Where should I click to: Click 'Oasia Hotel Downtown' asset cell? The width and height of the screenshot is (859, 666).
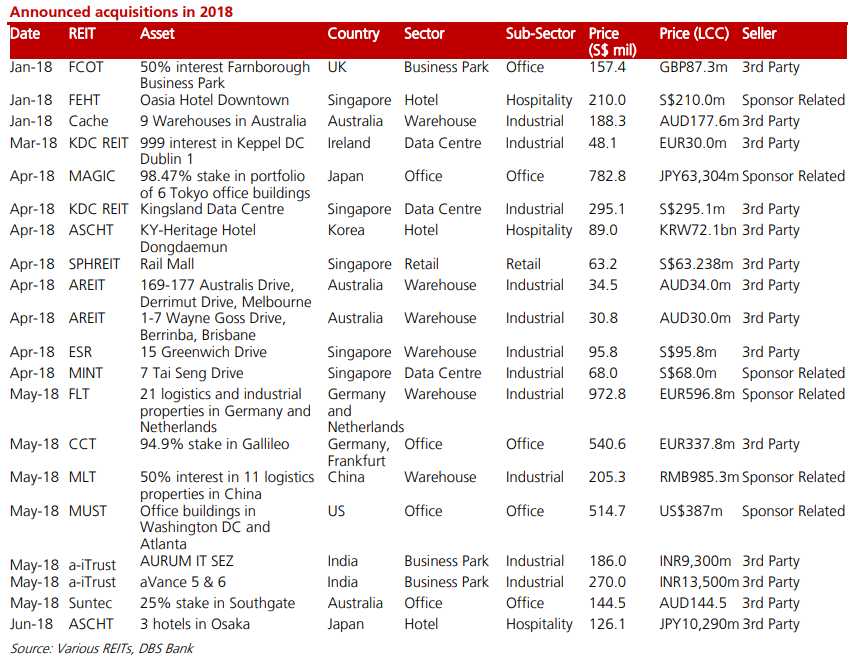click(x=214, y=100)
